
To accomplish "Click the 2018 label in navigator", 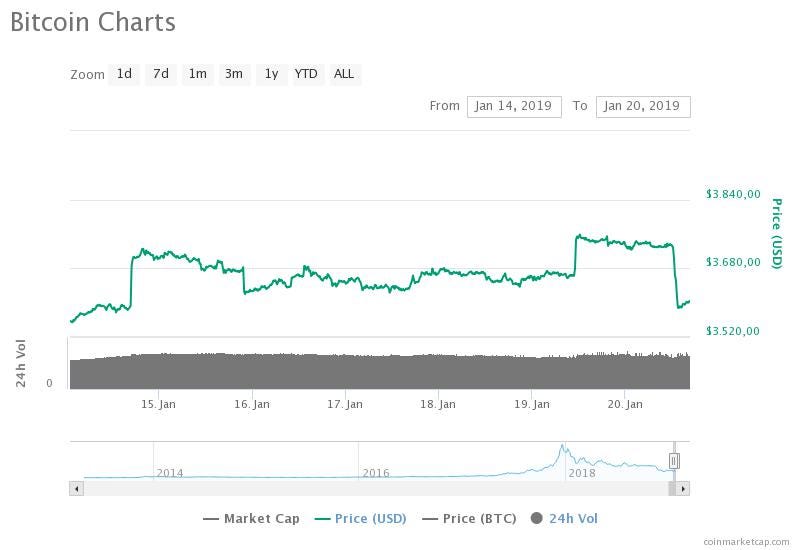I will click(582, 473).
